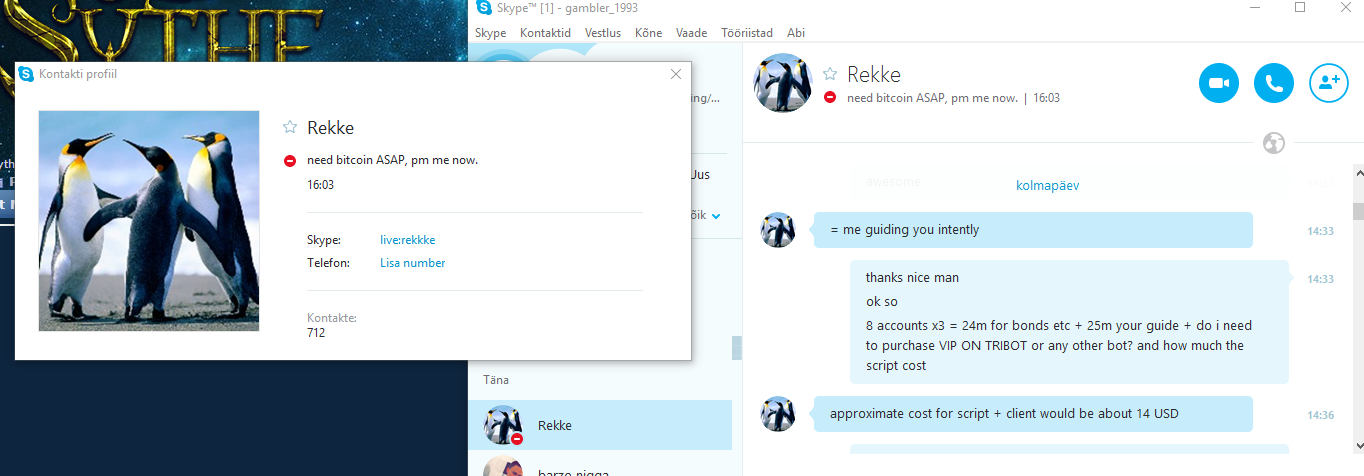Click Rekke's status text in profile window
Screen dimensions: 1364x476
(393, 160)
